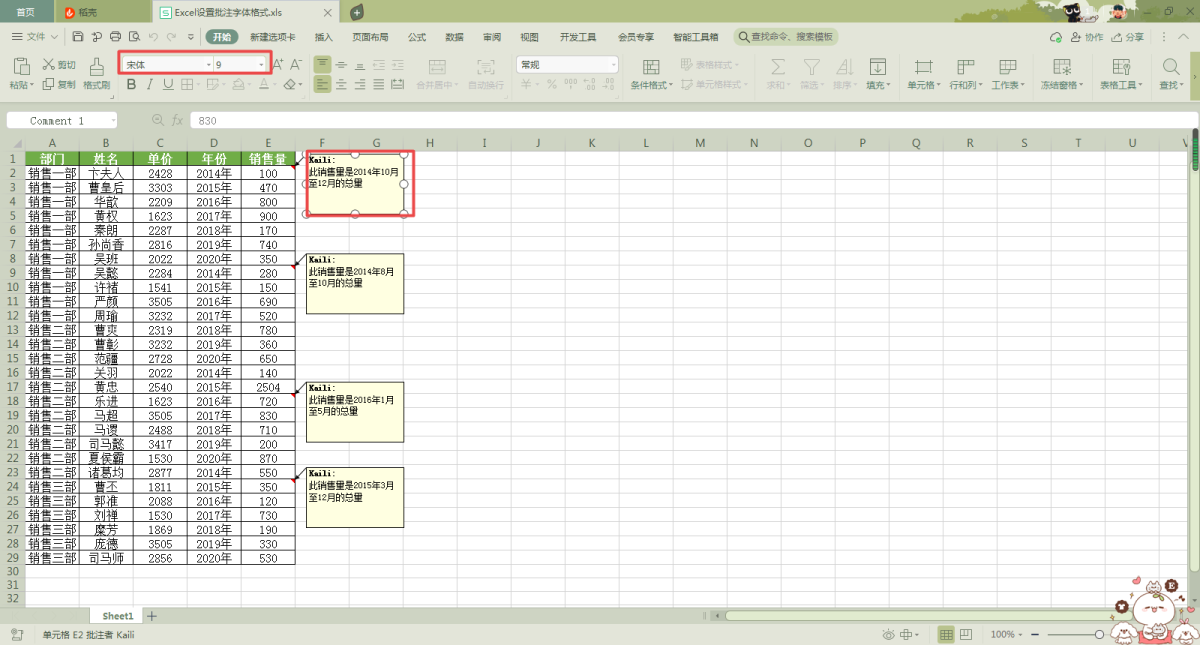The height and width of the screenshot is (645, 1200).
Task: Click the cloud sync status icon
Action: (1056, 37)
